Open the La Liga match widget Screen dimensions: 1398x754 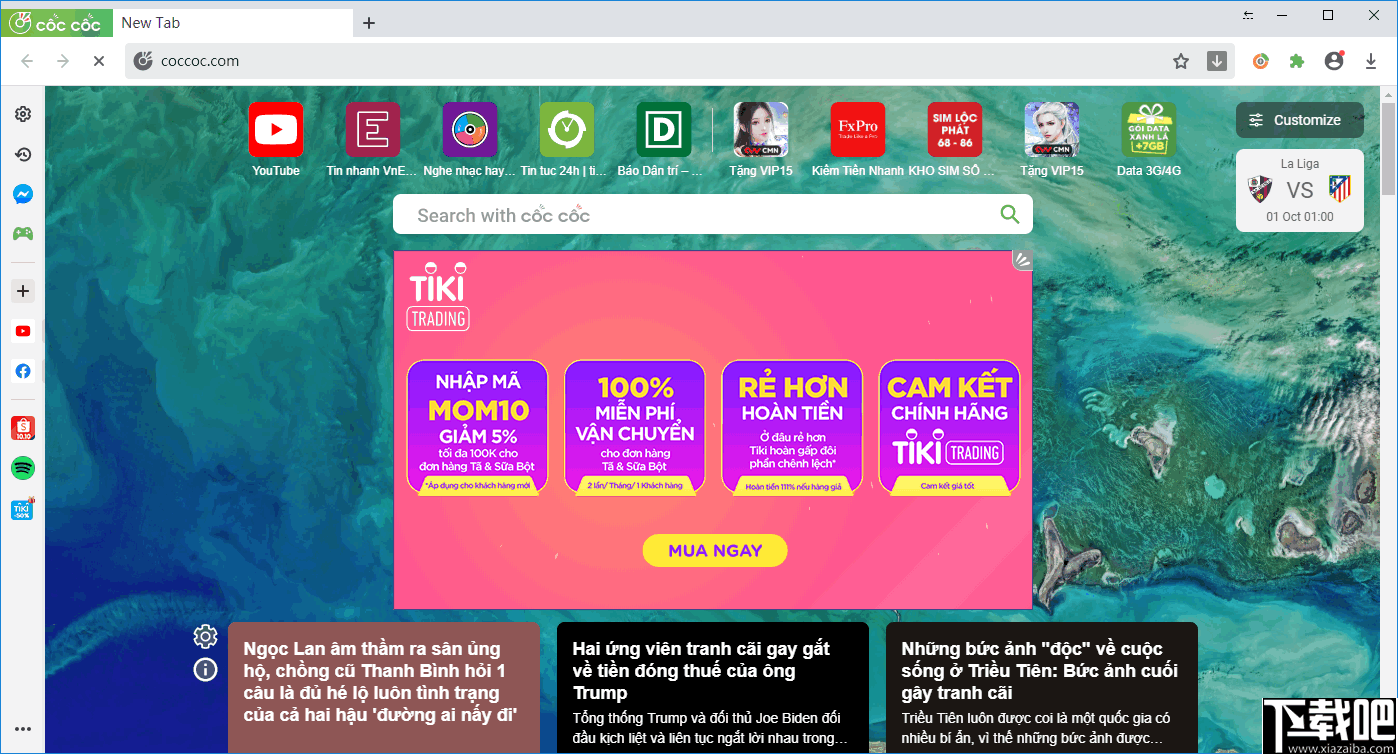click(x=1300, y=190)
